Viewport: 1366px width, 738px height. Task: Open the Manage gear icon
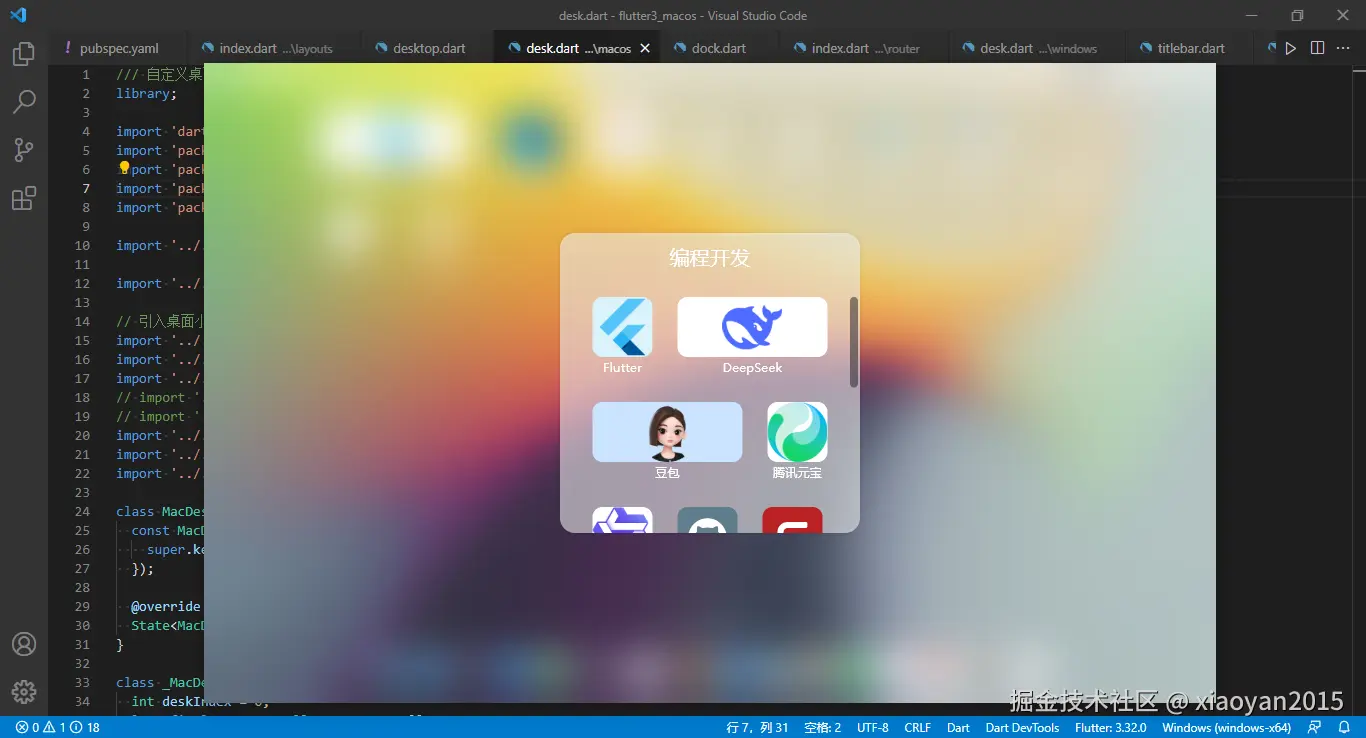[24, 691]
